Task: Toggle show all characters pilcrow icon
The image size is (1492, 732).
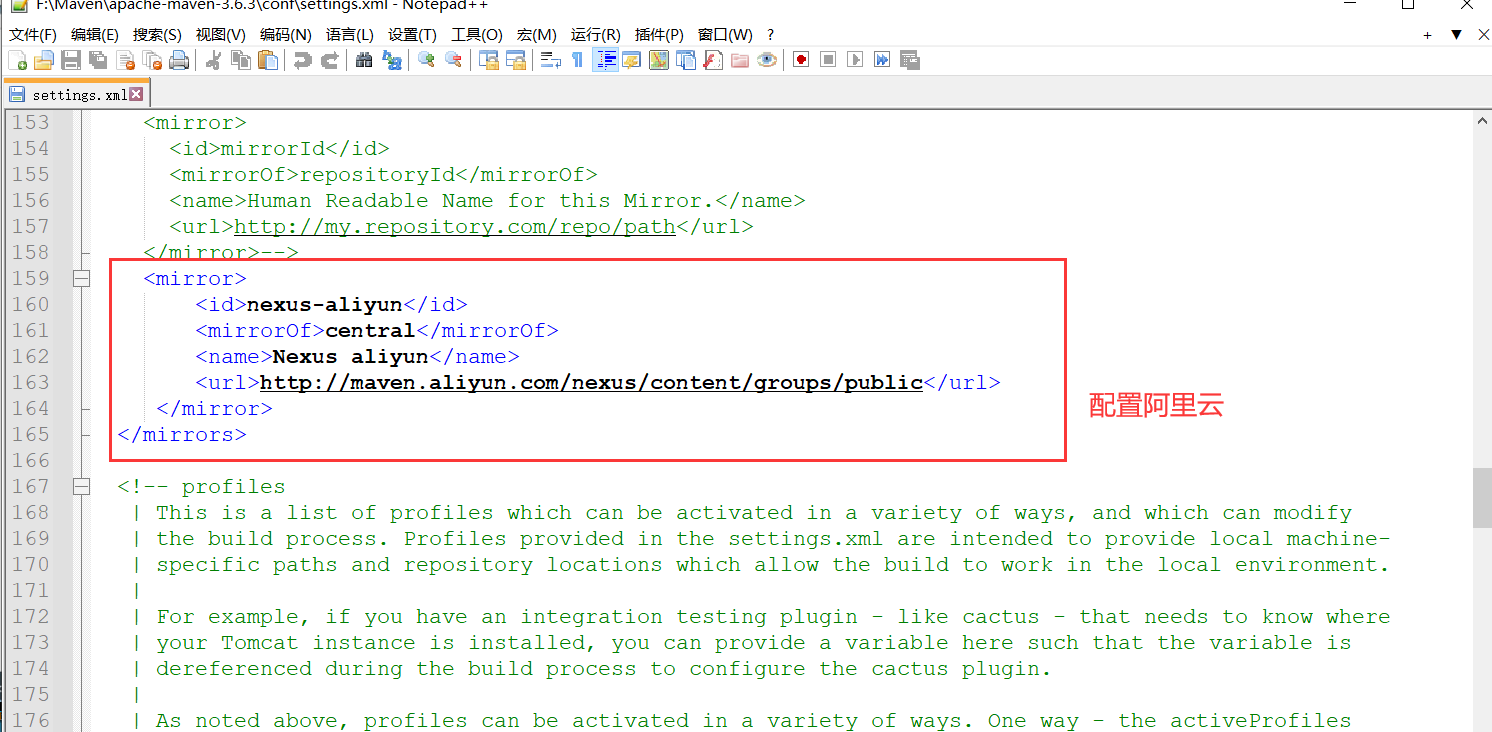Action: click(x=577, y=61)
